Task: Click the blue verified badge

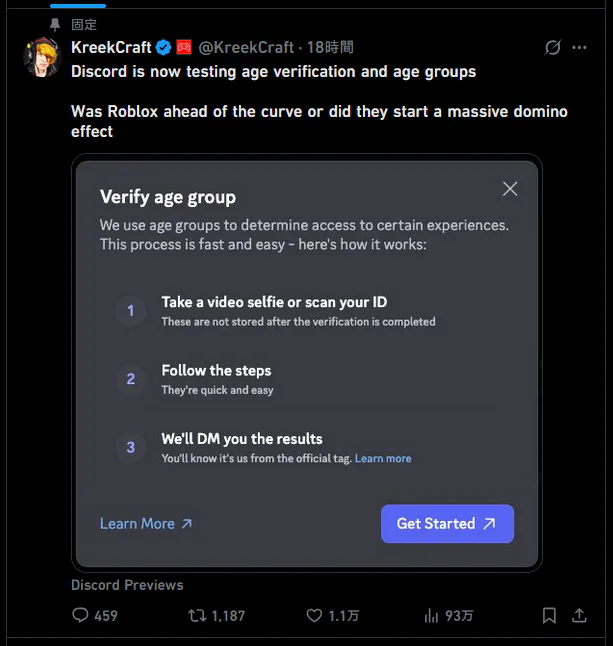Action: [x=163, y=47]
